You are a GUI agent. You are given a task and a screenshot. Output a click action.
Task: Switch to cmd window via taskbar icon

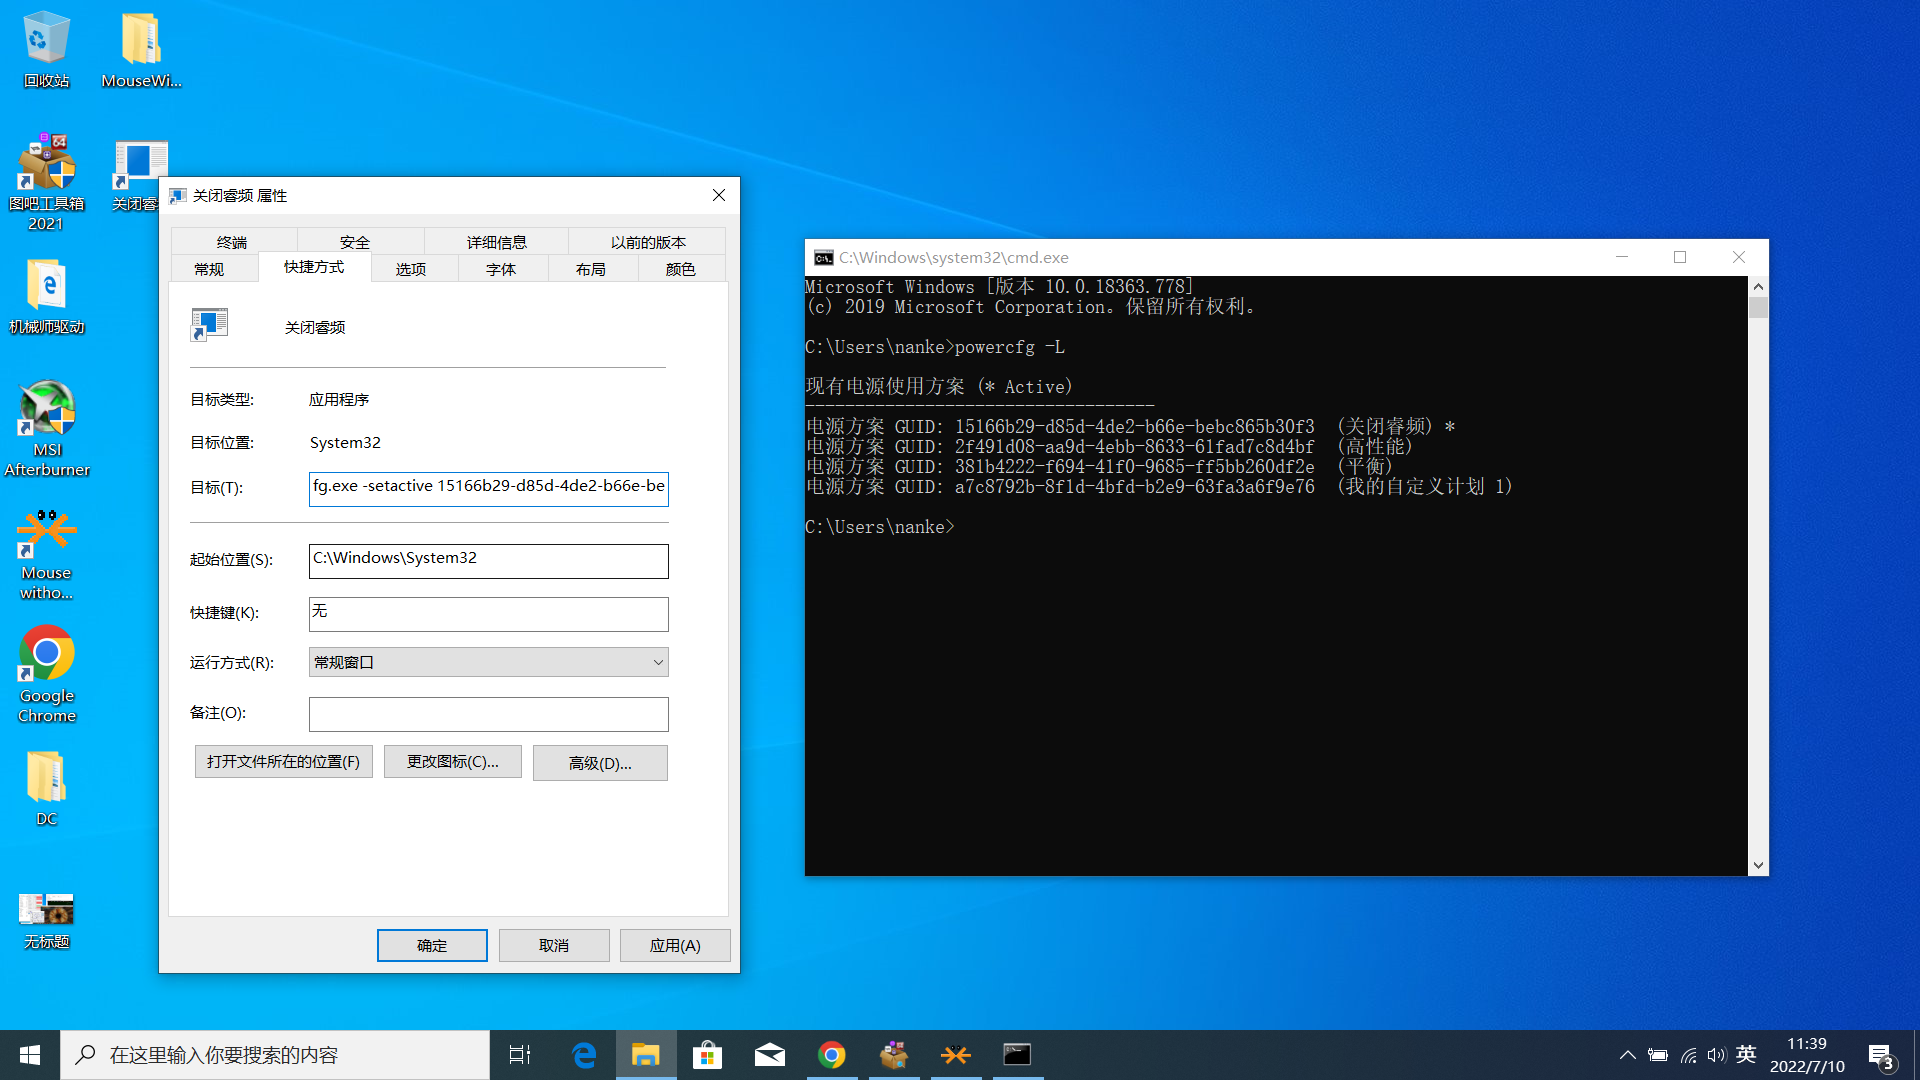(x=1017, y=1055)
